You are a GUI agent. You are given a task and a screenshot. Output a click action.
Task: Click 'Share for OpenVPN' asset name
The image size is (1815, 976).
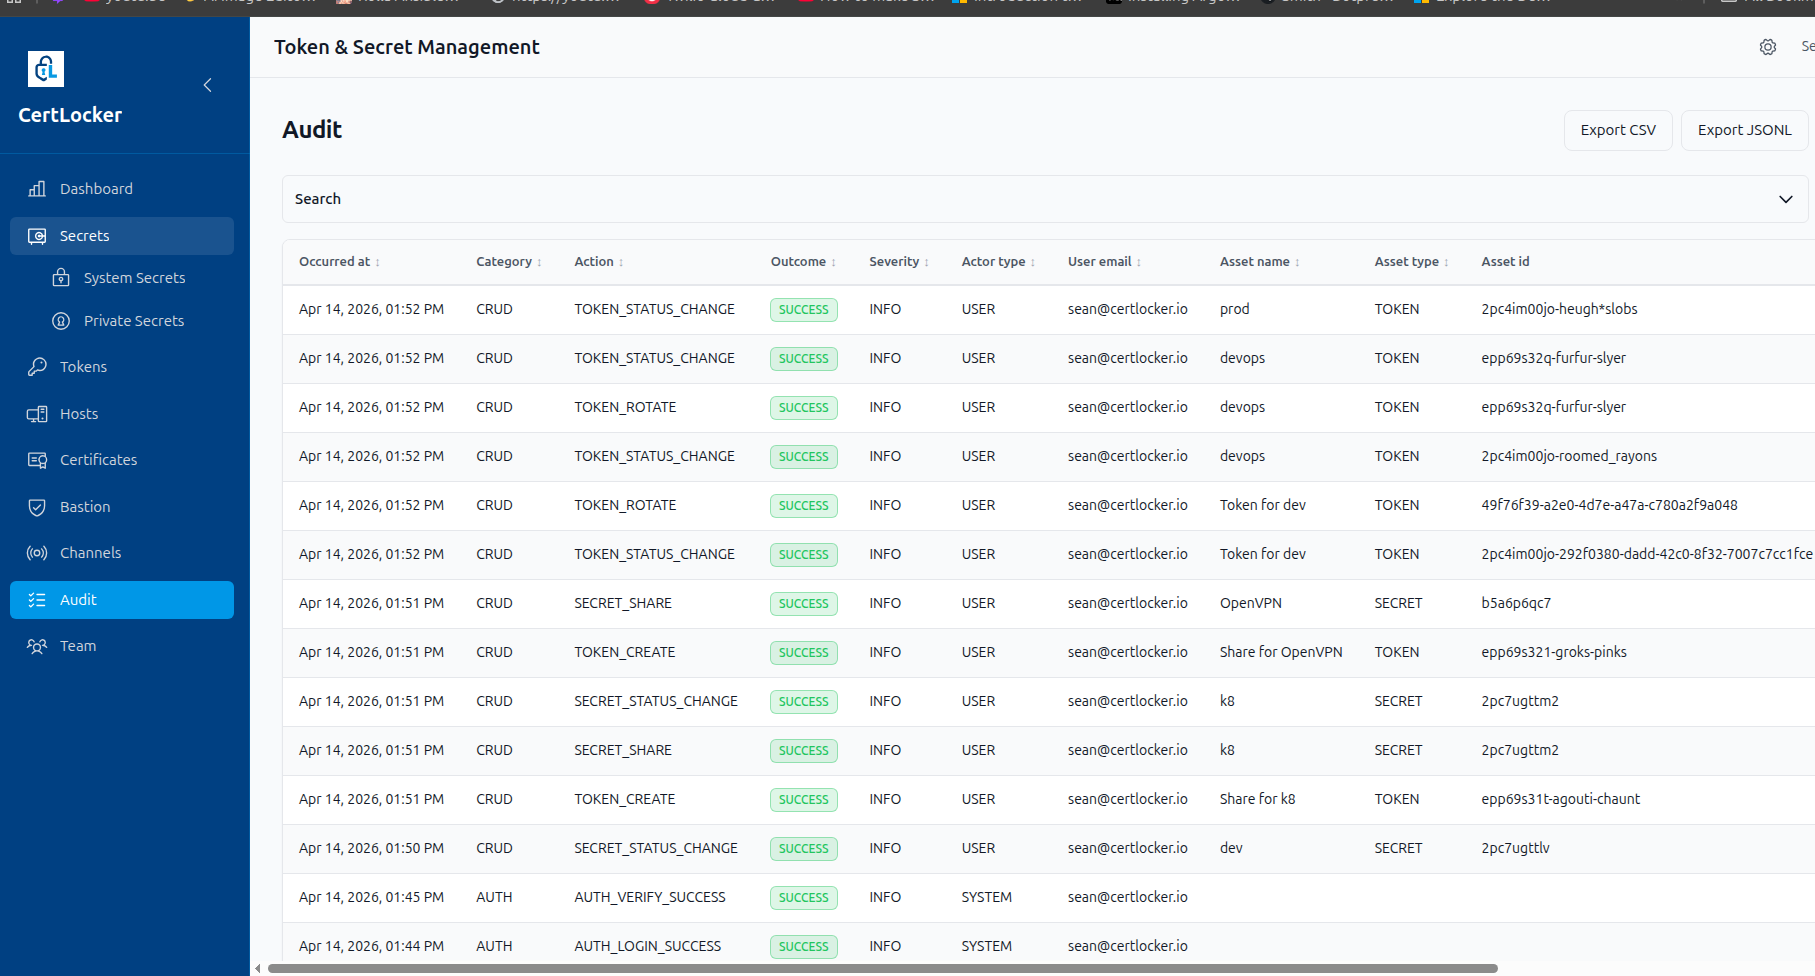point(1281,653)
